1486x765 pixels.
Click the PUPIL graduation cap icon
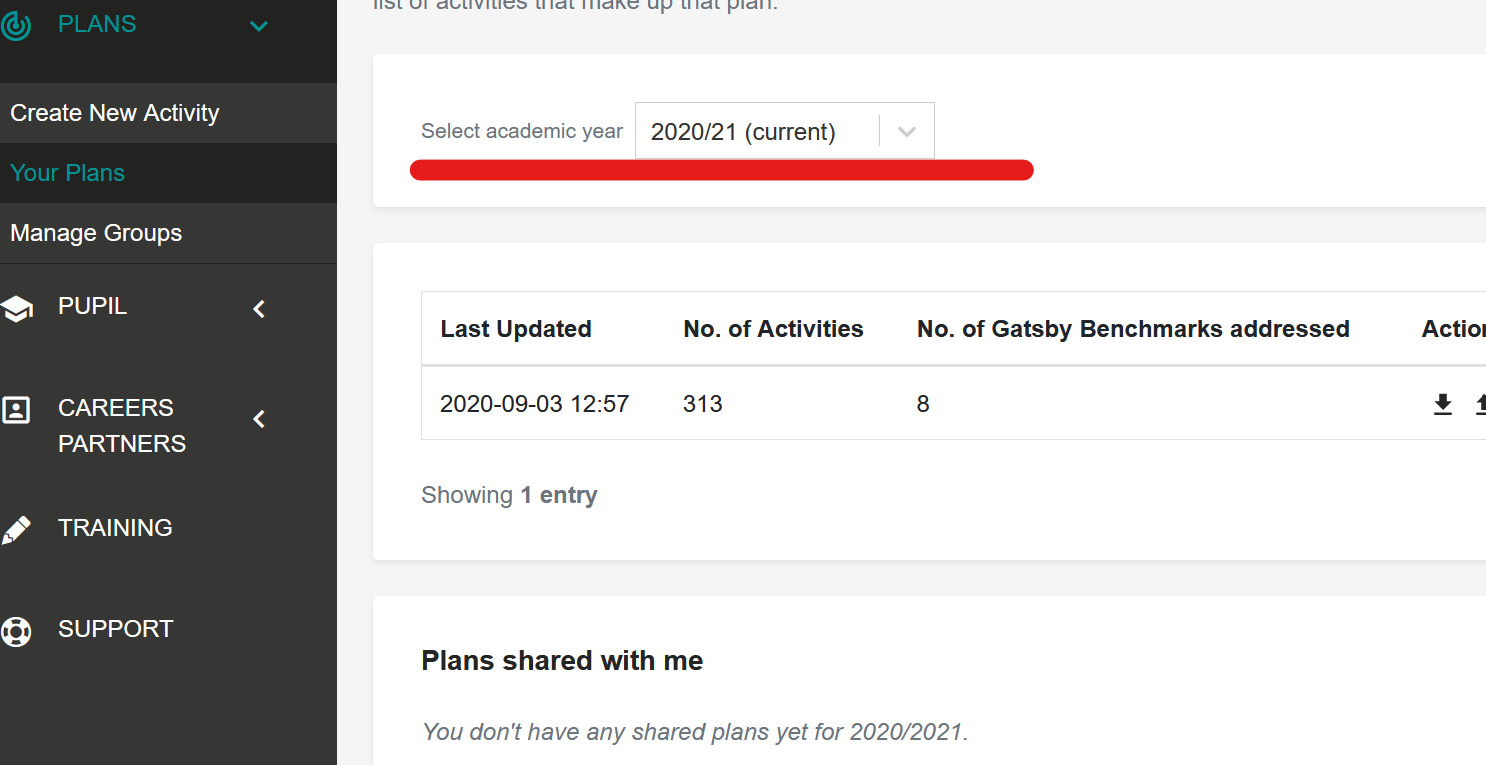point(16,309)
